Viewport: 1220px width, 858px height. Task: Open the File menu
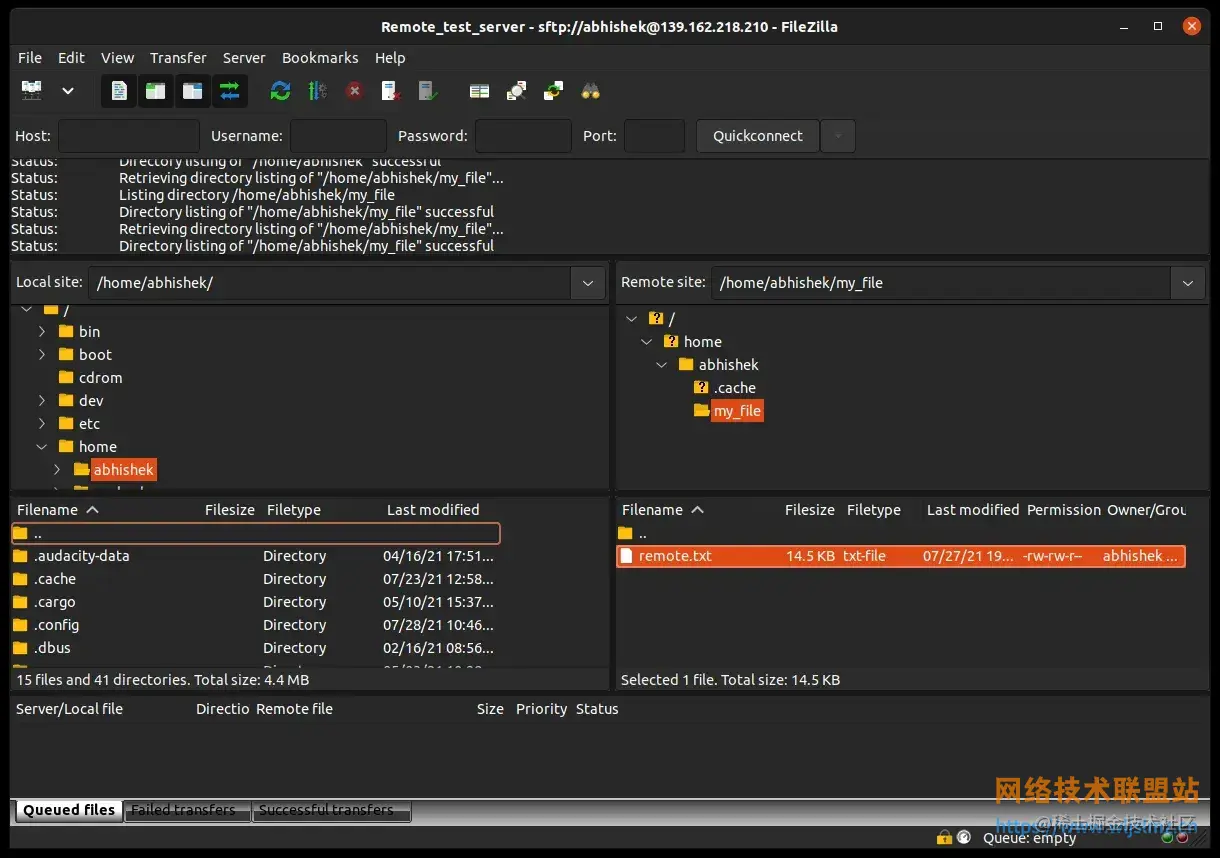pos(30,58)
